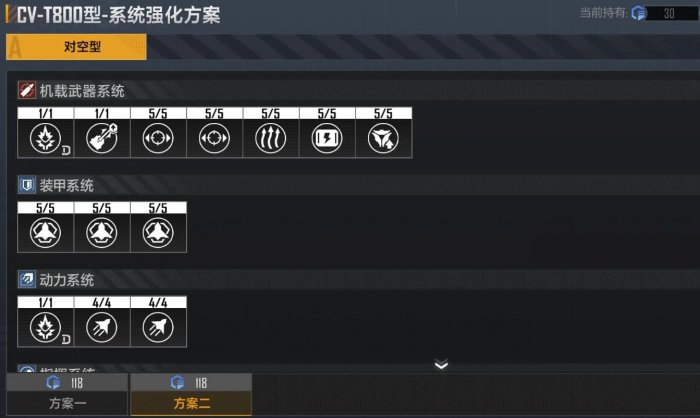The image size is (700, 418).
Task: Select the second crosshair targeting upgrade icon
Action: click(x=214, y=138)
